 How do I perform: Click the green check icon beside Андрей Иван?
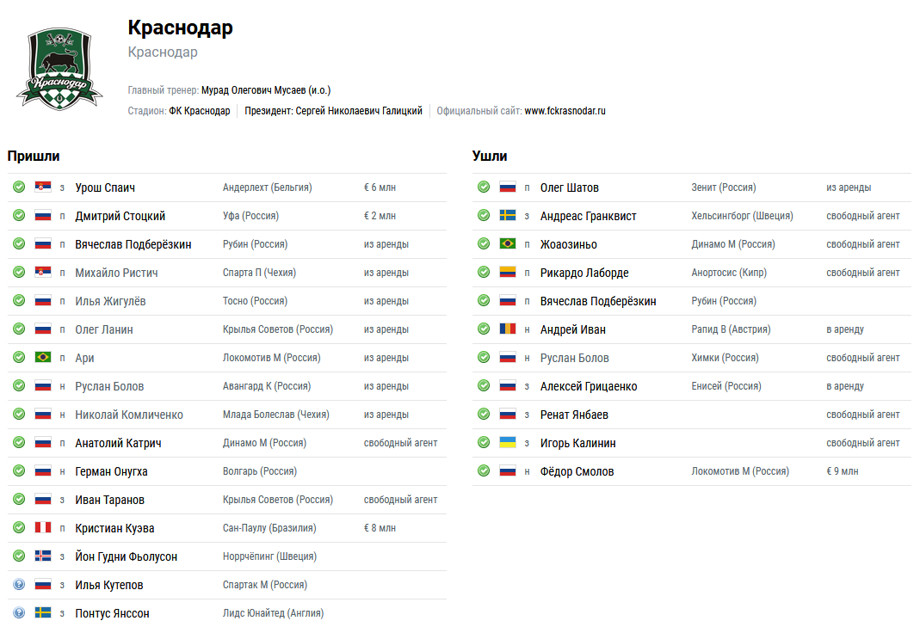(483, 329)
